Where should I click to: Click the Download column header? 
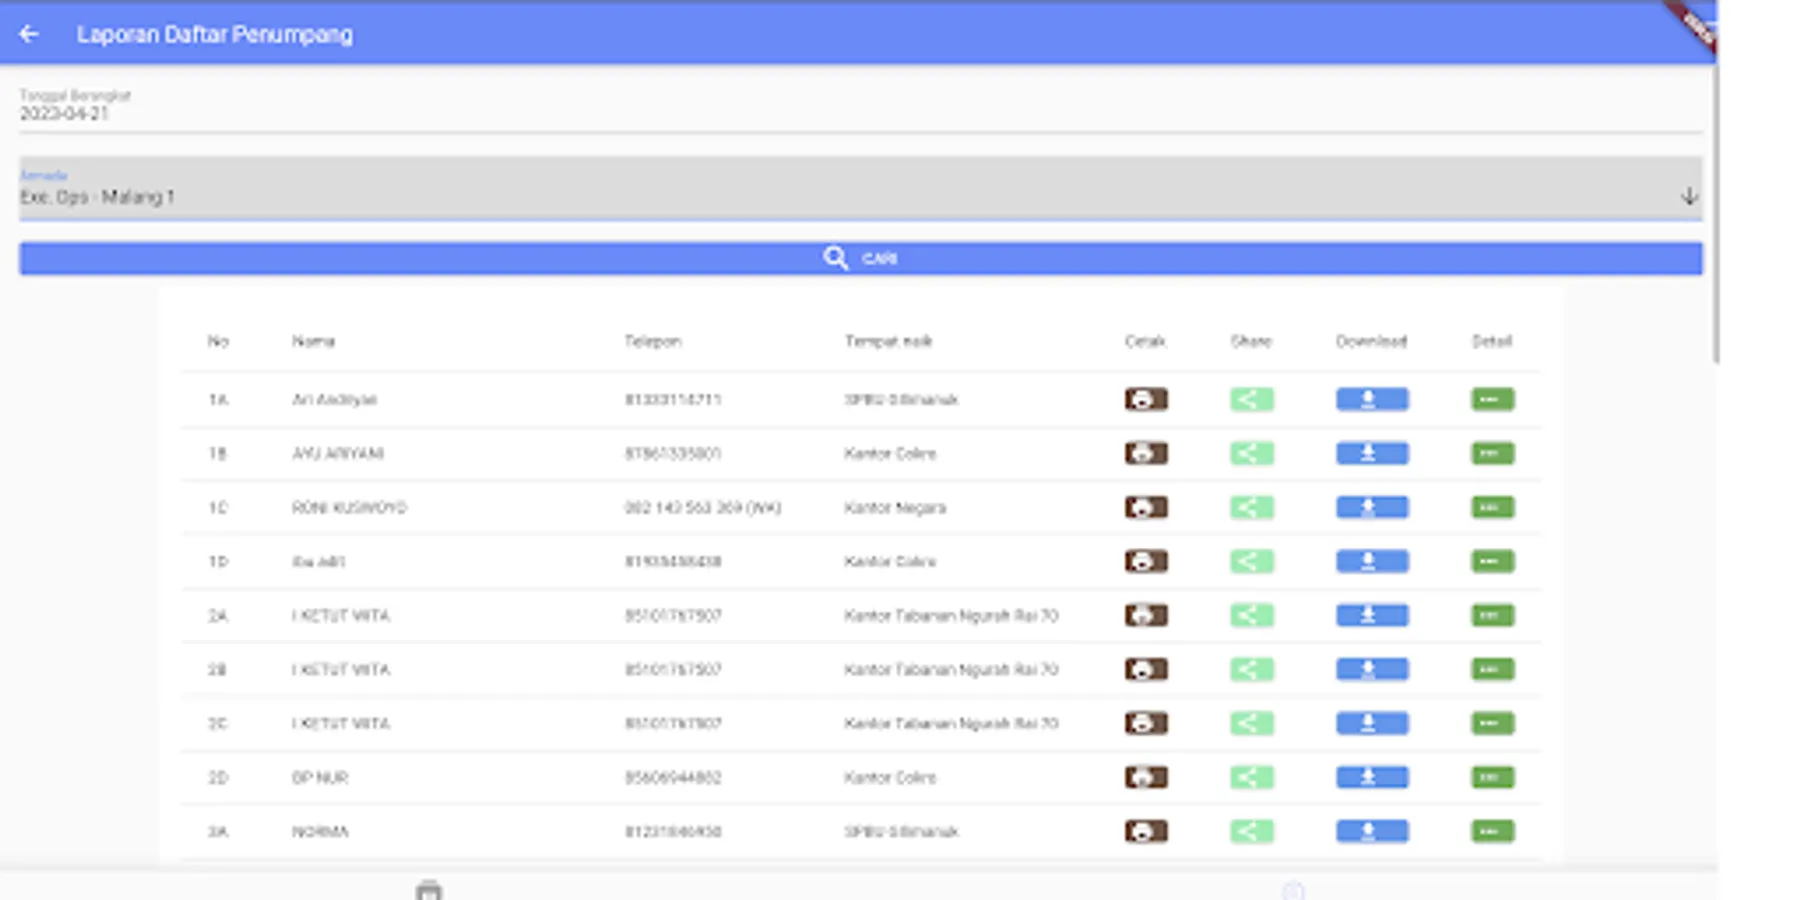(1371, 342)
